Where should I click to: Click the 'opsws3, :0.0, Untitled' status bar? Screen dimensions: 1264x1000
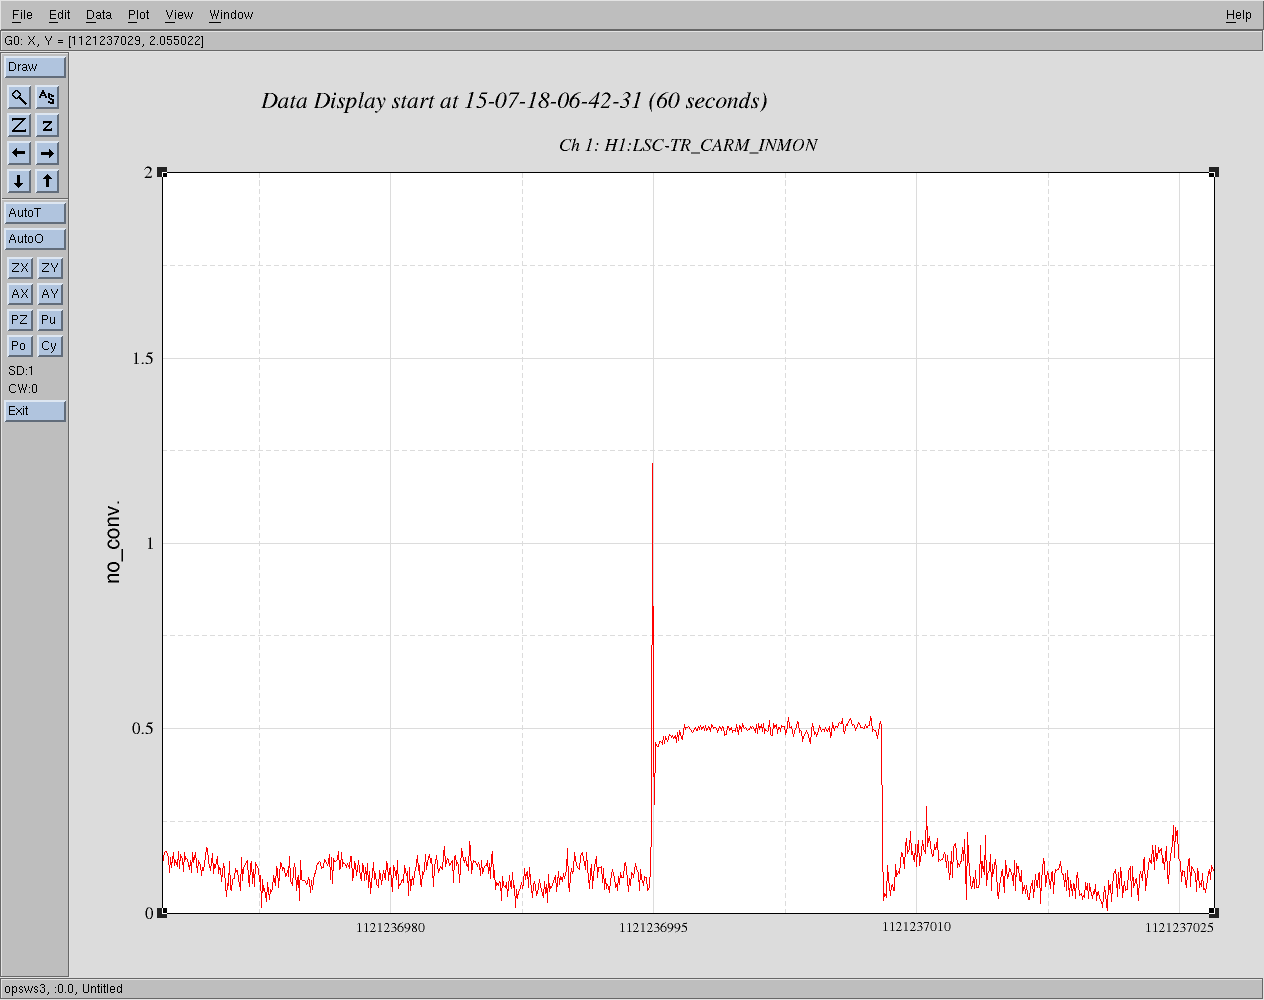click(63, 989)
